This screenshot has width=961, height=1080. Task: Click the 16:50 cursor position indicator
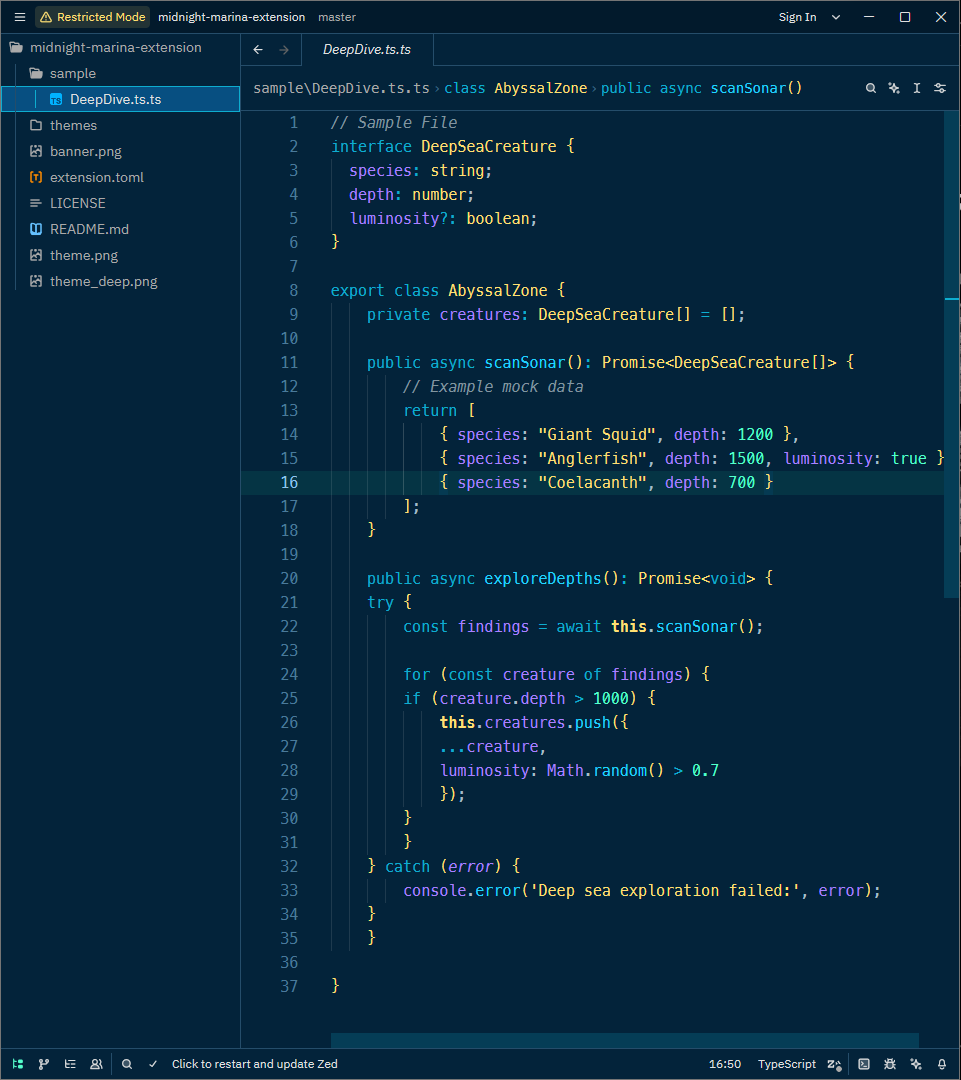pyautogui.click(x=725, y=1064)
